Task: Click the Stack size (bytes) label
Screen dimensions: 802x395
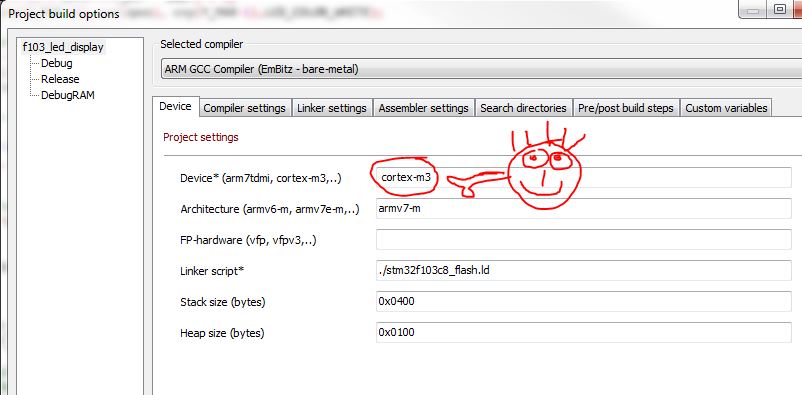Action: pyautogui.click(x=222, y=302)
